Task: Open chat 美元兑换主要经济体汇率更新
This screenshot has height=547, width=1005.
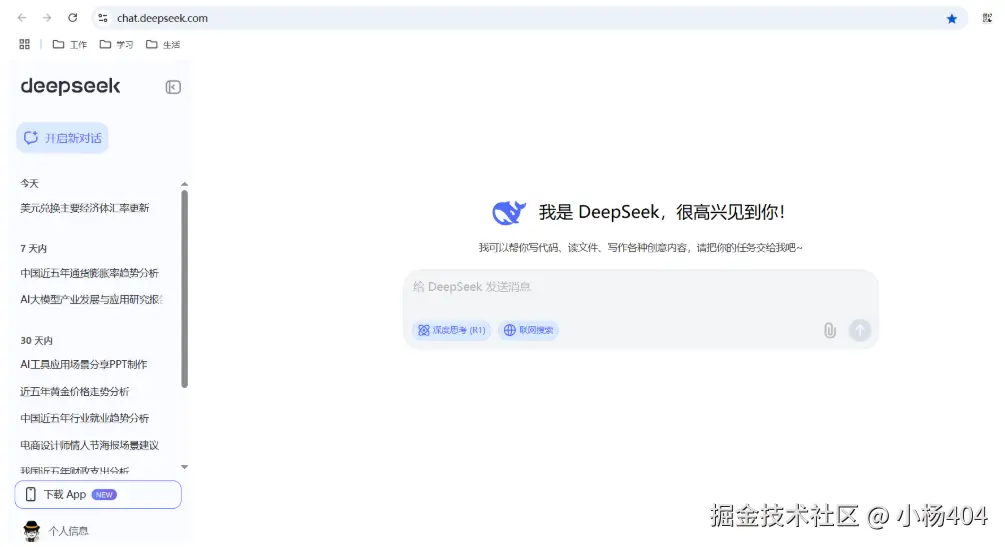Action: pos(85,208)
